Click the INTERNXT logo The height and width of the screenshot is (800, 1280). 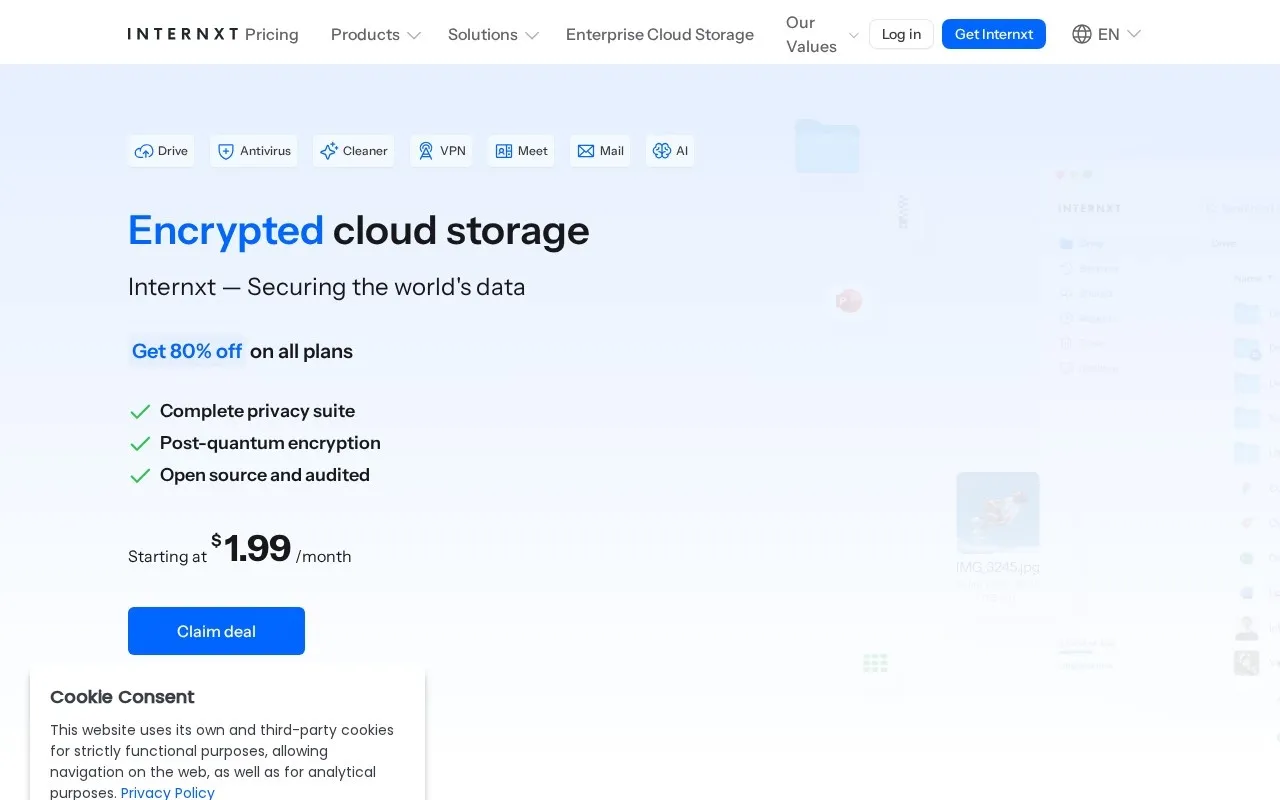(183, 34)
